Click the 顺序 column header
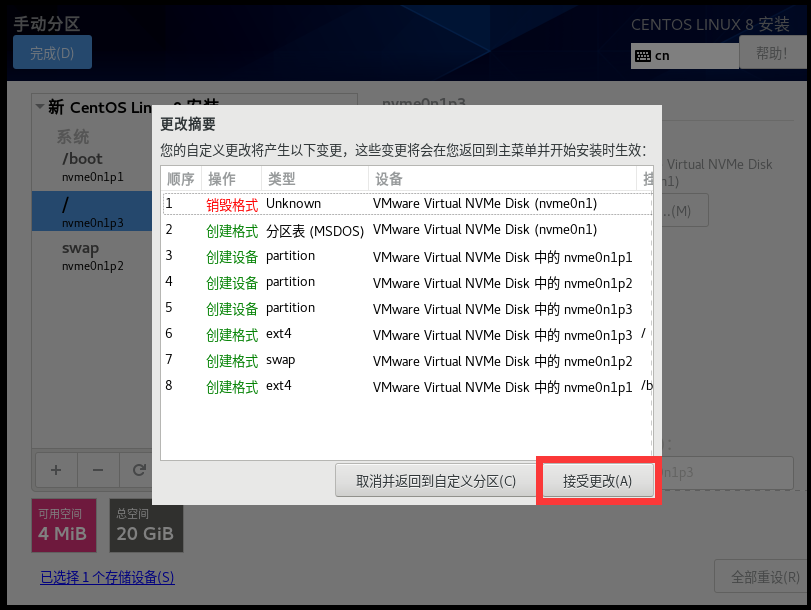The image size is (811, 610). [181, 179]
